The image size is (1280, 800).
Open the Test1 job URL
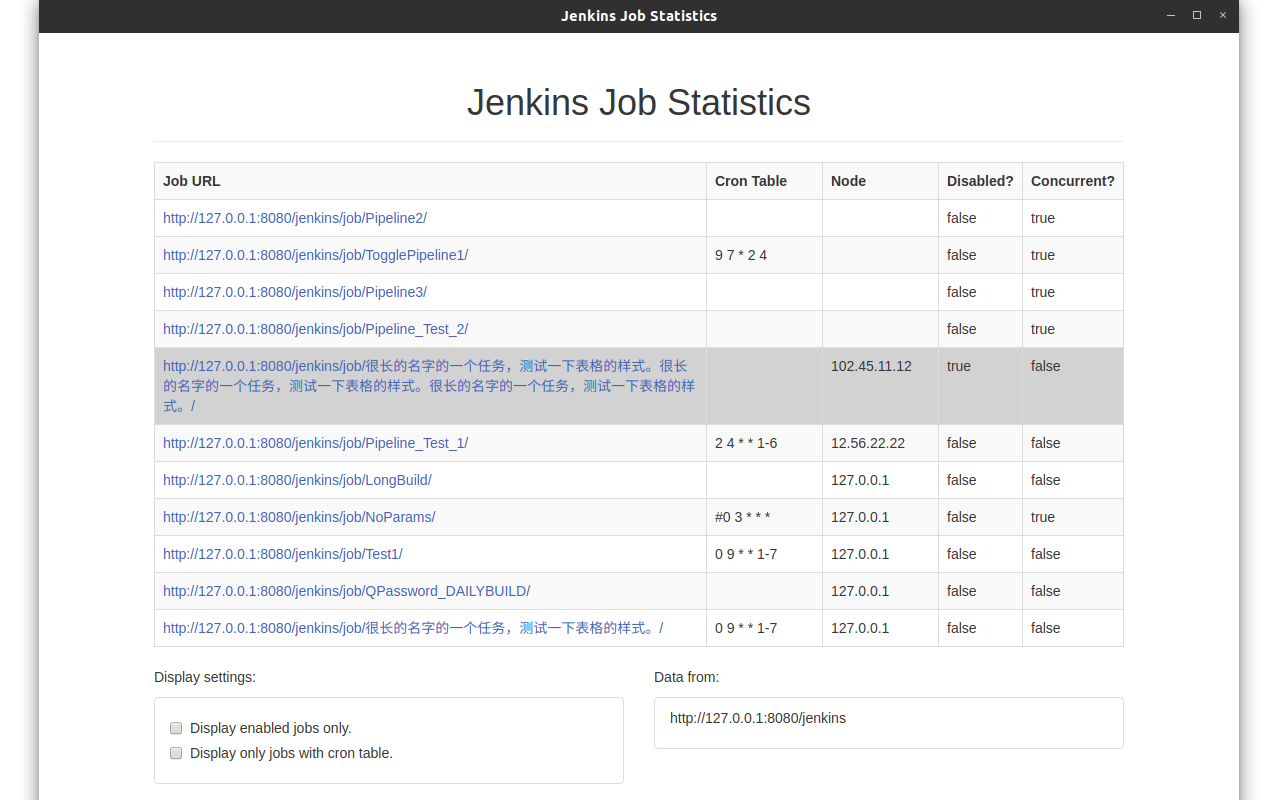tap(283, 554)
